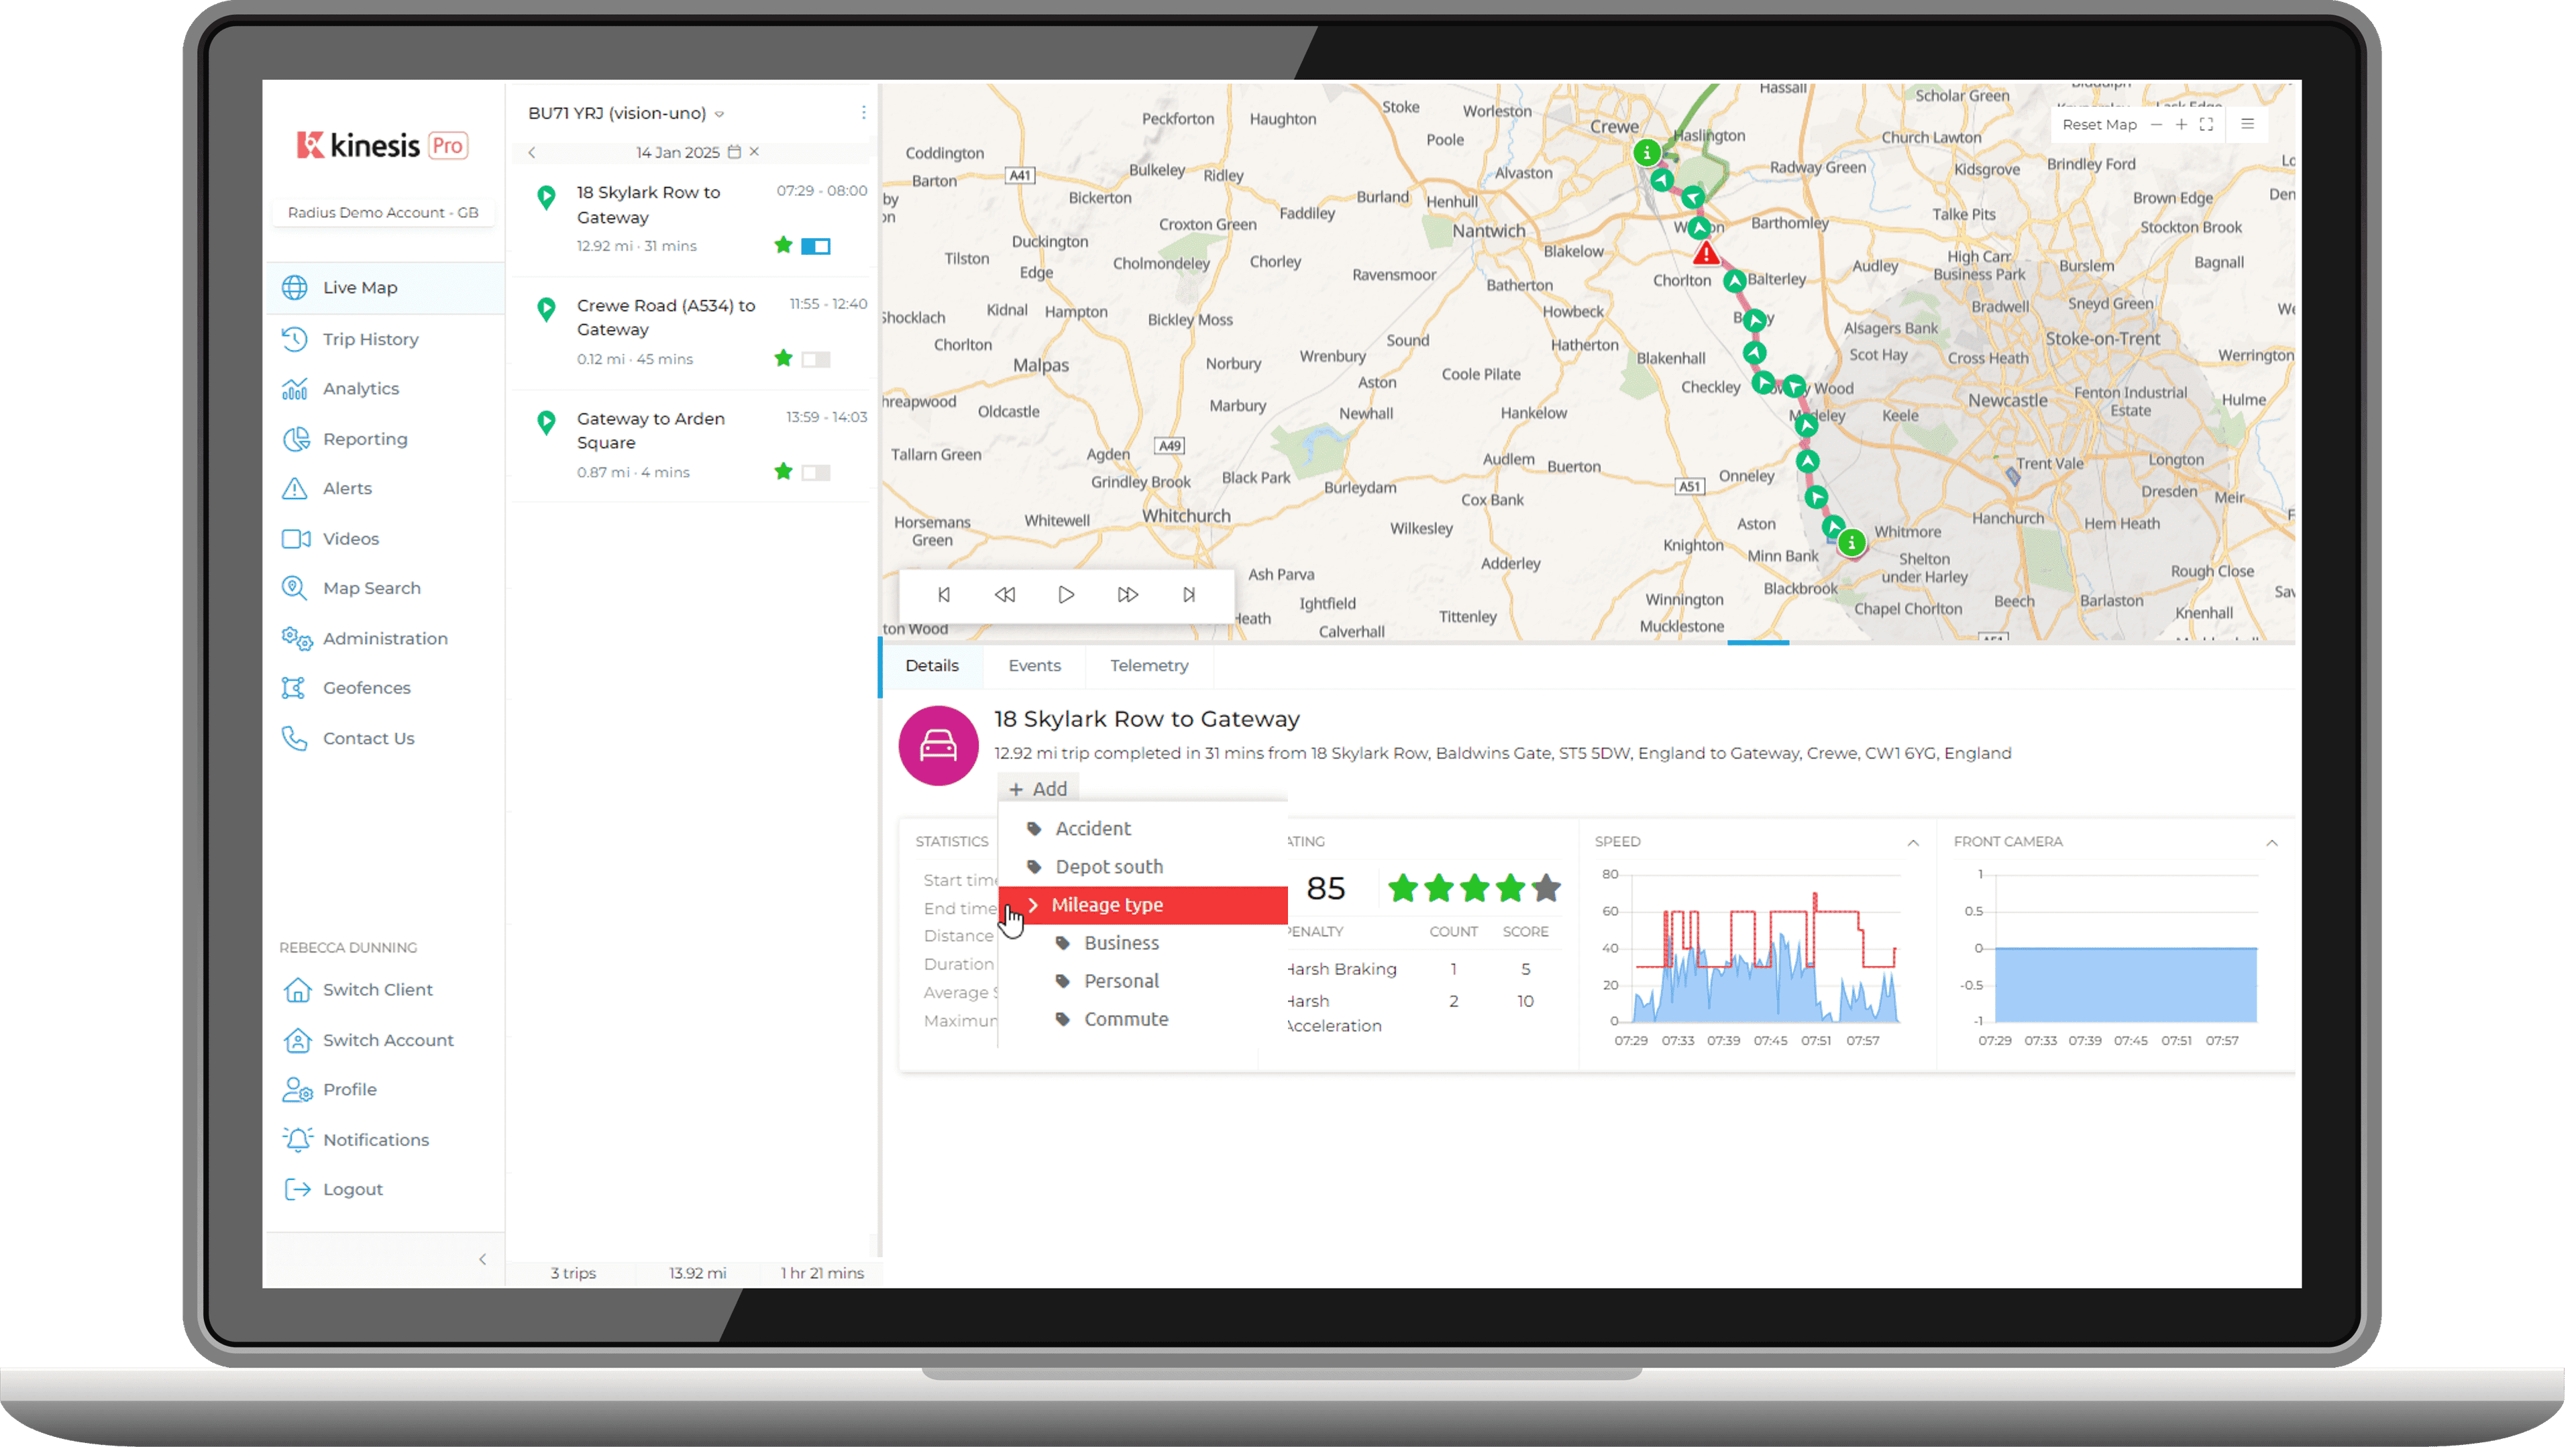Click star rating of Gateway to Arden Square trip
The width and height of the screenshot is (2576, 1447).
coord(784,472)
